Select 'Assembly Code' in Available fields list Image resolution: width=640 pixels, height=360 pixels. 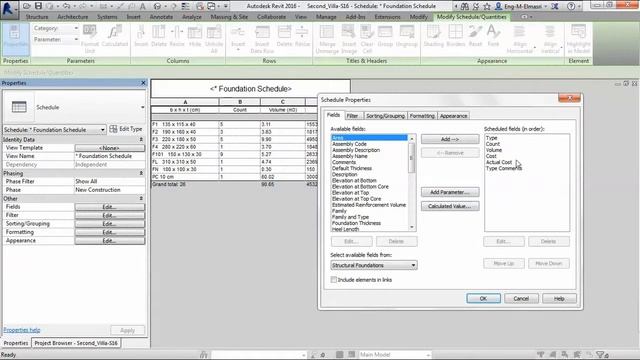tap(349, 144)
